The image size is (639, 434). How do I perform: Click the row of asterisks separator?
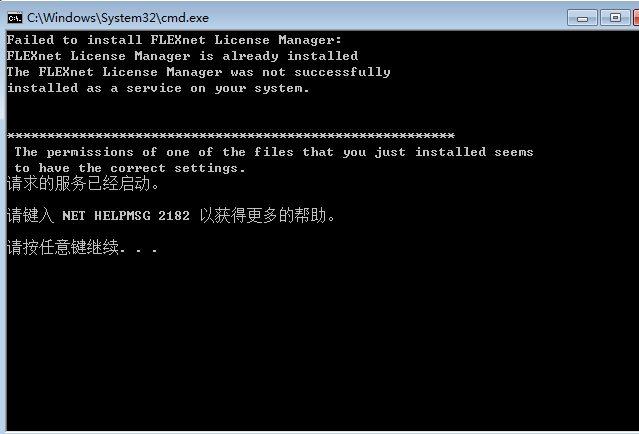(x=230, y=136)
